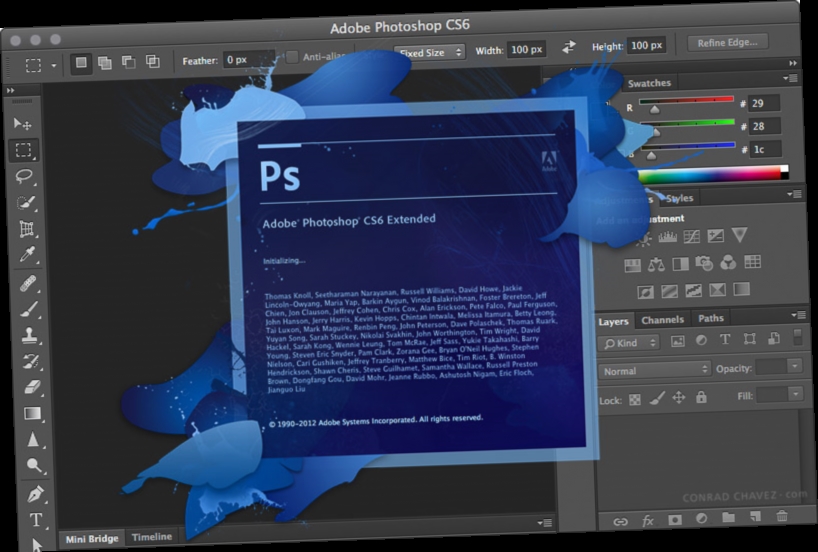The width and height of the screenshot is (818, 552).
Task: Open the Timeline tab
Action: click(151, 537)
